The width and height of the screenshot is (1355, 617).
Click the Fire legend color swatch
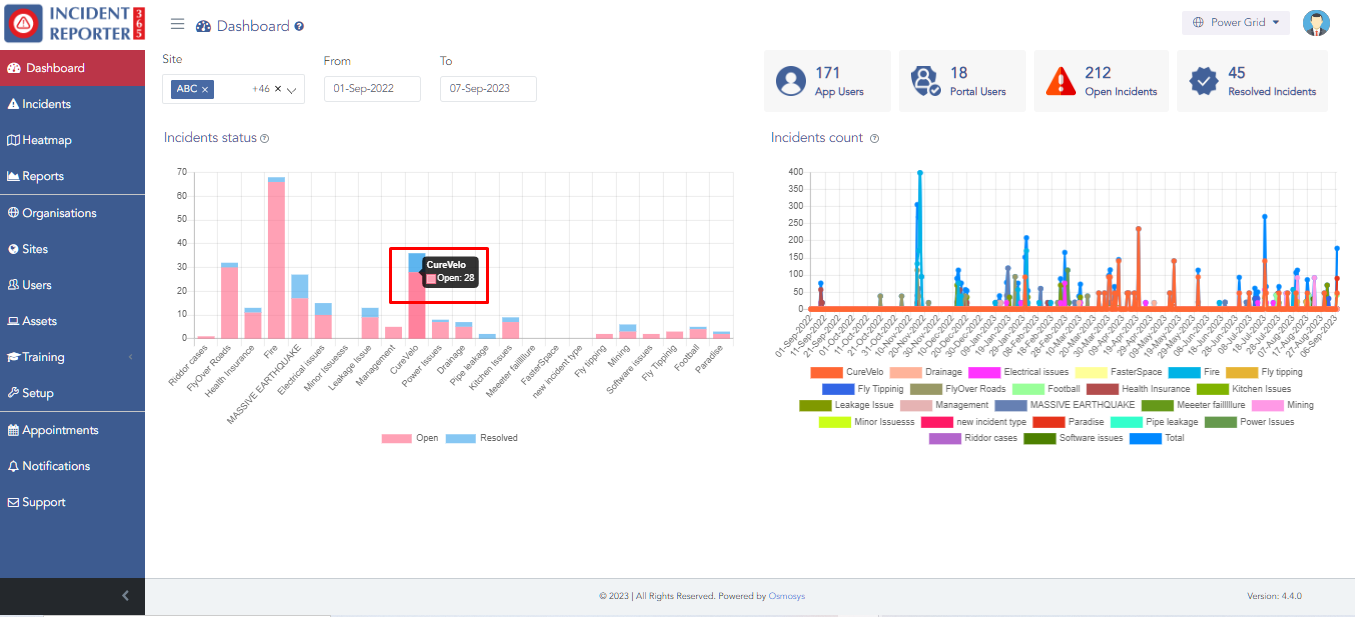pyautogui.click(x=1184, y=372)
